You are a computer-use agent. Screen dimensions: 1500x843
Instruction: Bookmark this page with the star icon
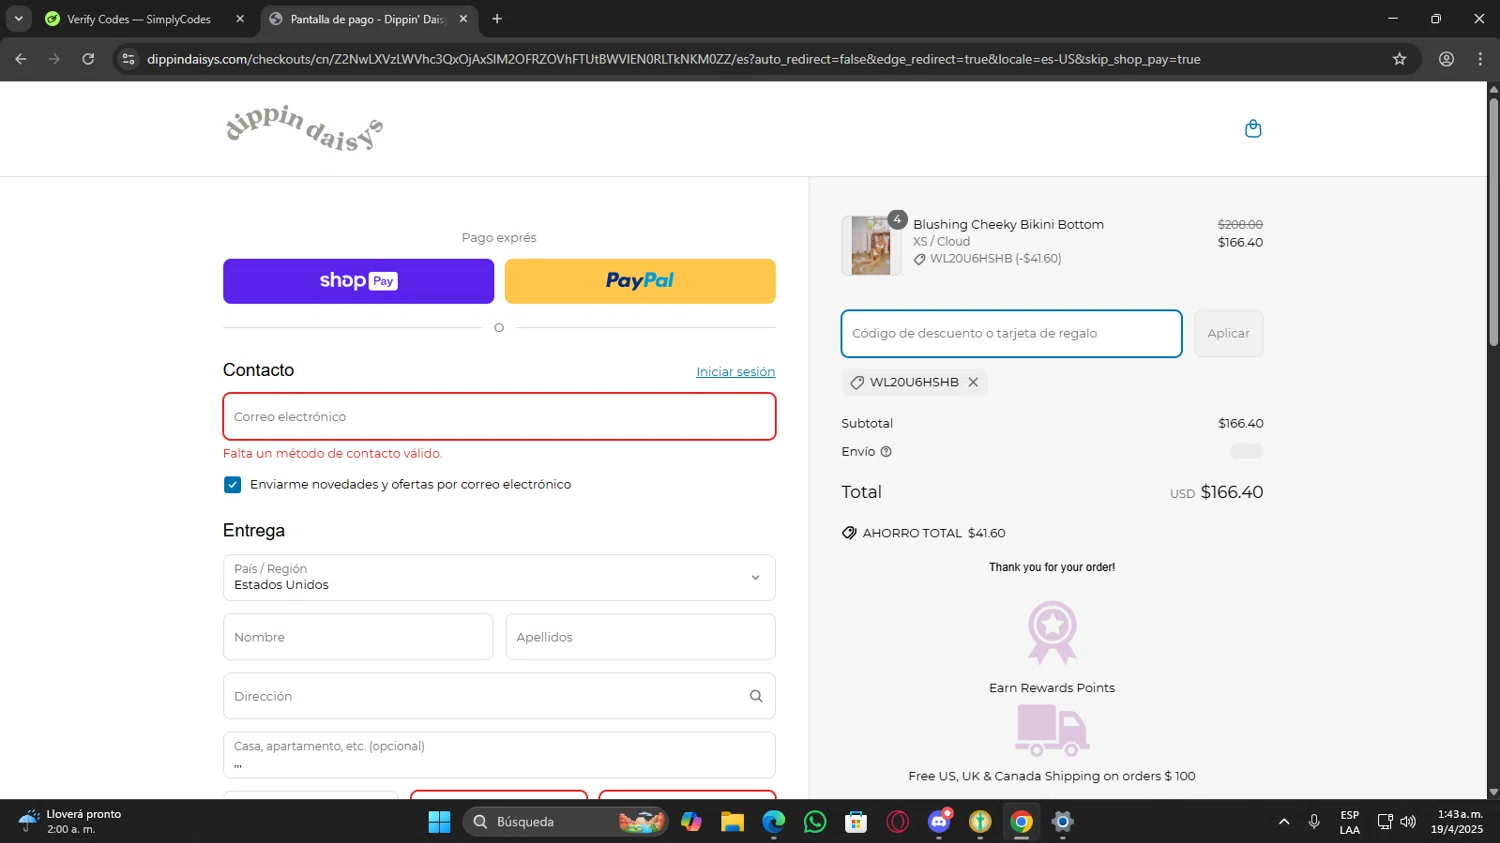1399,59
